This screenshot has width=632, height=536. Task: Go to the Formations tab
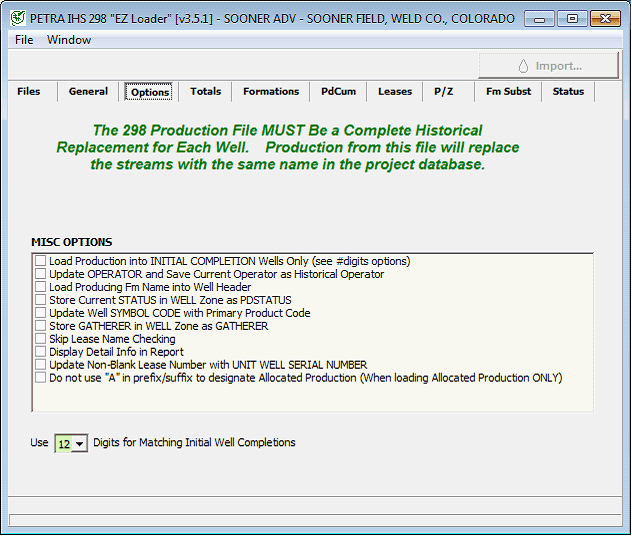[271, 91]
